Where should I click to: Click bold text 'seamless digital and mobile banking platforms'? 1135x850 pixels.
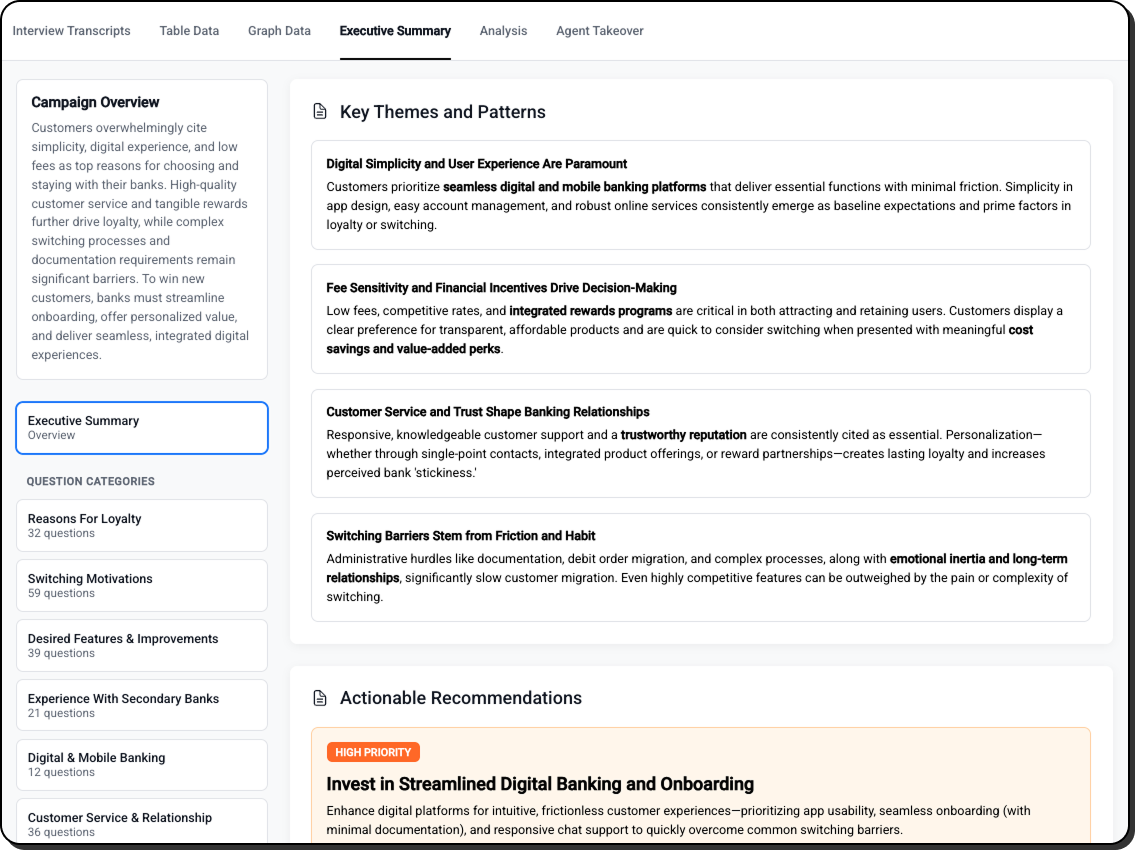[x=574, y=187]
